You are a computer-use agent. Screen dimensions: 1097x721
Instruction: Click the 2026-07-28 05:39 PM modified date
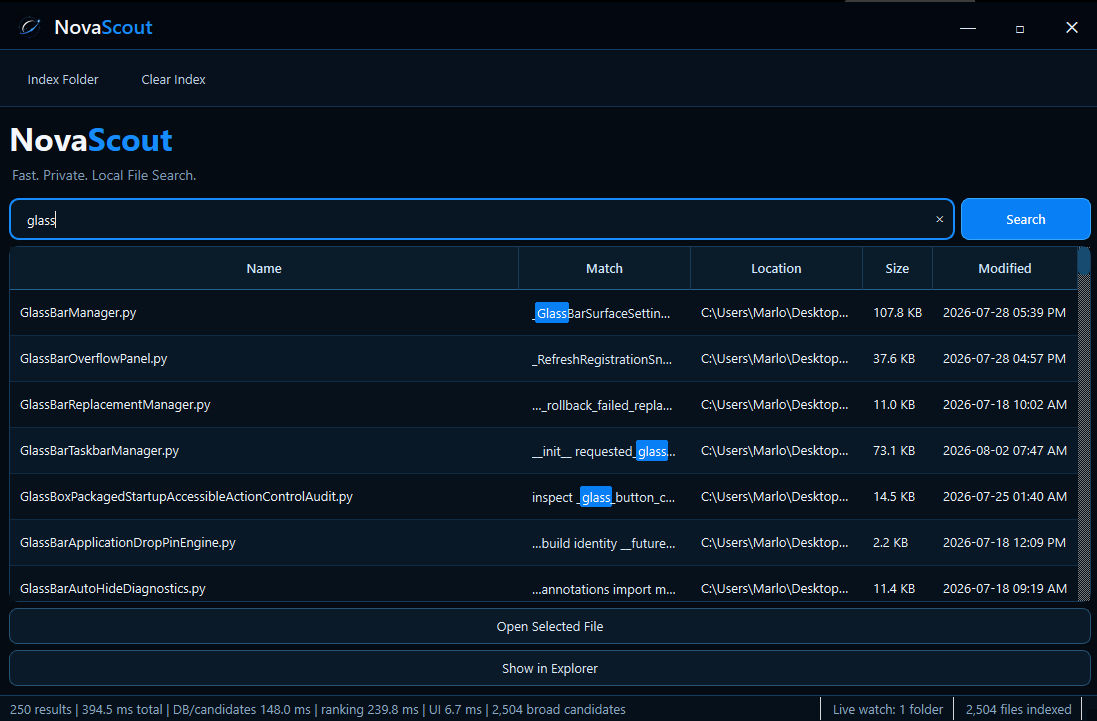[x=1005, y=313]
